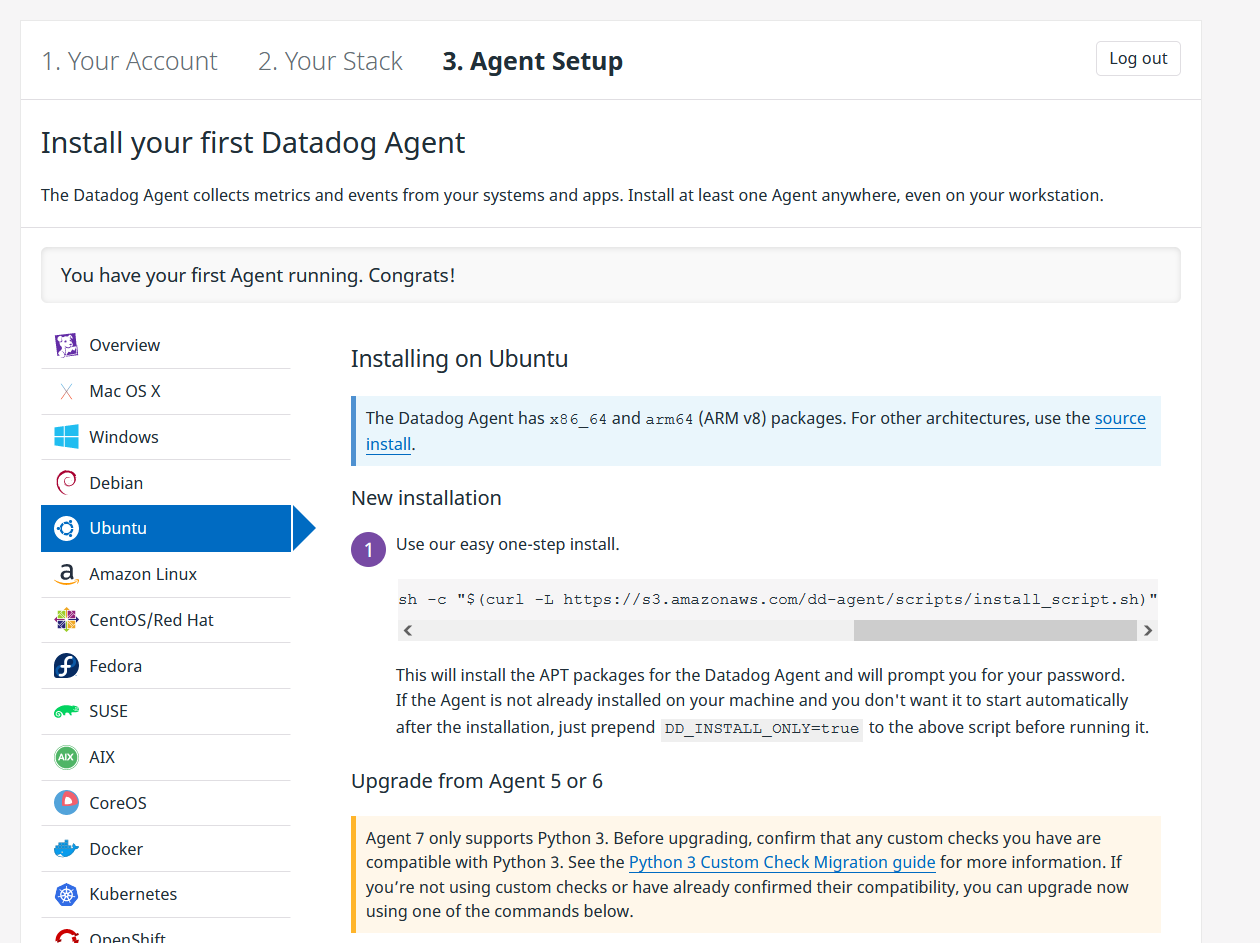Screen dimensions: 1260x943
Task: Click 'New installation' heading
Action: coord(426,498)
